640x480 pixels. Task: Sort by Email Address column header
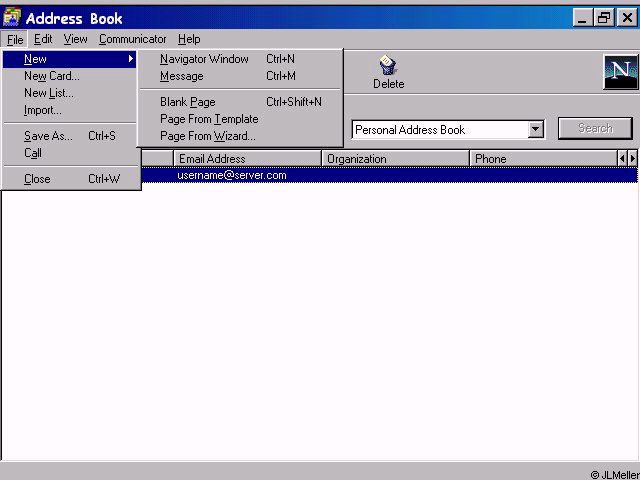[x=248, y=158]
